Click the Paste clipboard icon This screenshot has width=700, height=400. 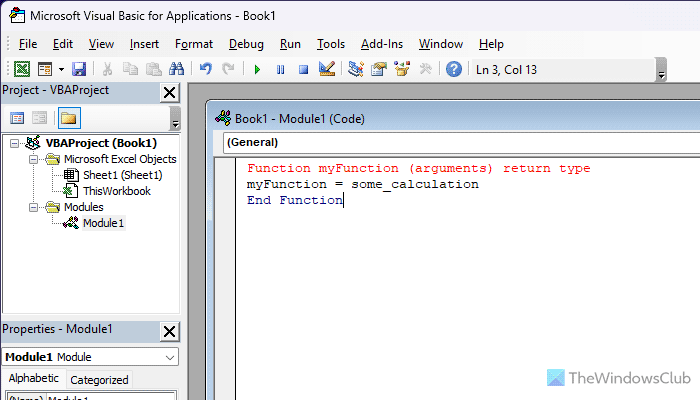point(154,69)
